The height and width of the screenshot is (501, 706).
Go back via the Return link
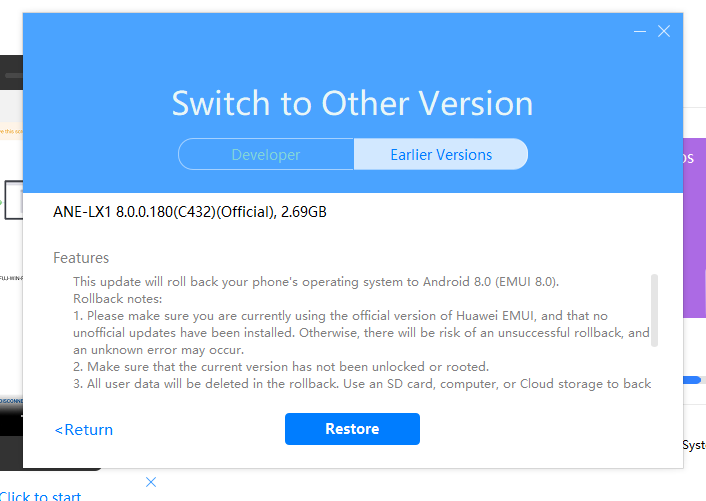pos(84,430)
